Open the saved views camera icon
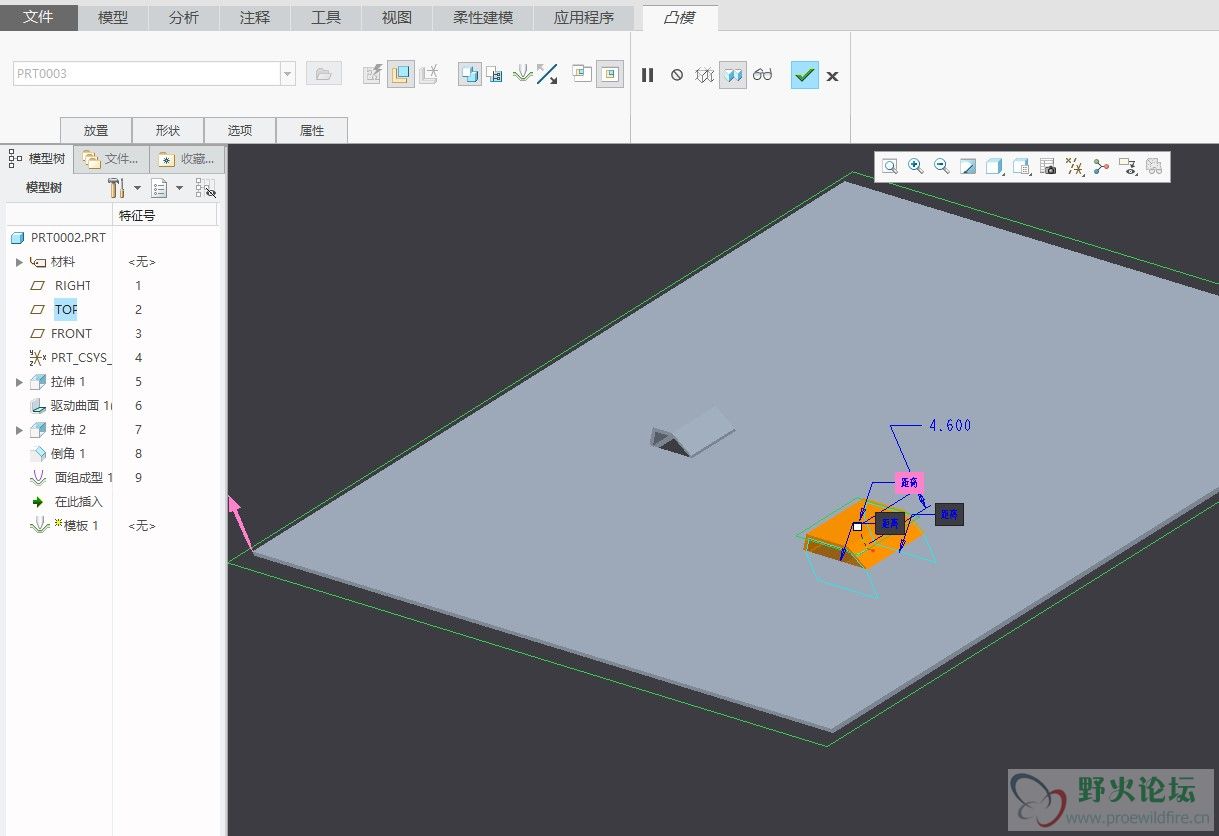This screenshot has width=1219, height=836. click(1048, 167)
